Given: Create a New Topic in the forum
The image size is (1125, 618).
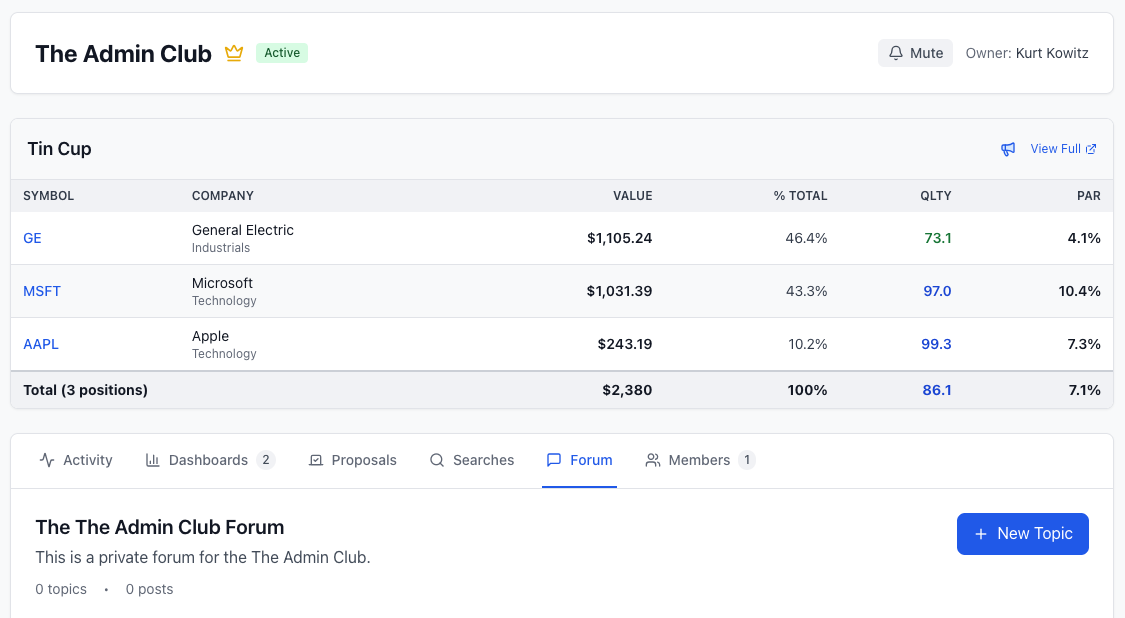Looking at the screenshot, I should click(x=1022, y=534).
